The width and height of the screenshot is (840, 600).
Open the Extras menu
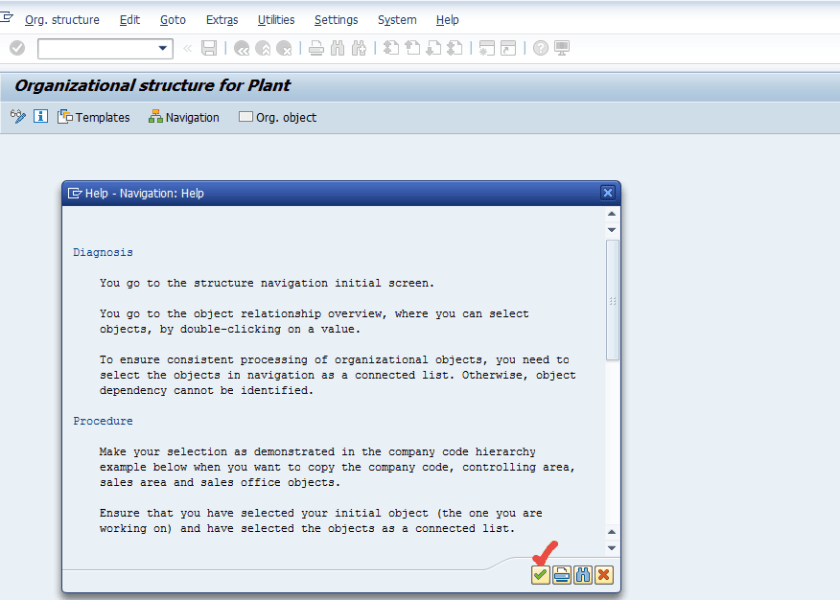point(222,20)
